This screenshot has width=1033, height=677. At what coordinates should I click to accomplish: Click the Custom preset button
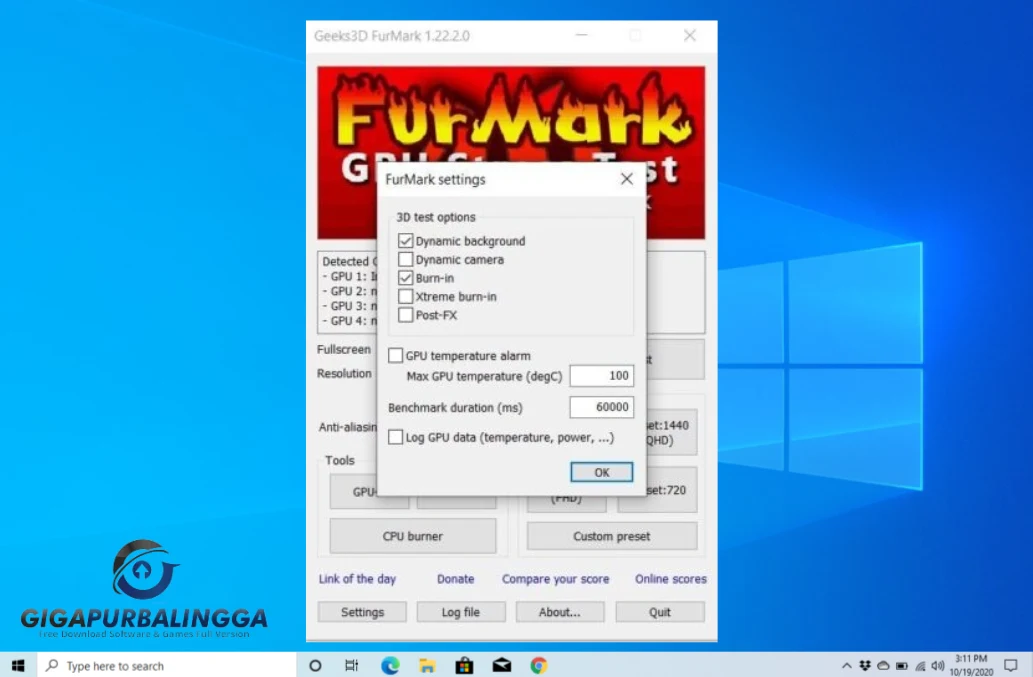coord(612,536)
